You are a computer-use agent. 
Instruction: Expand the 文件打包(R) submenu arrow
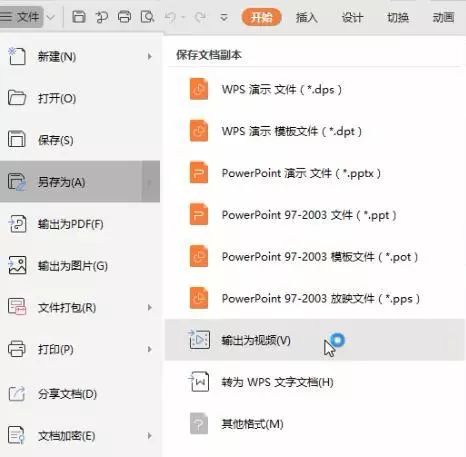[x=150, y=307]
